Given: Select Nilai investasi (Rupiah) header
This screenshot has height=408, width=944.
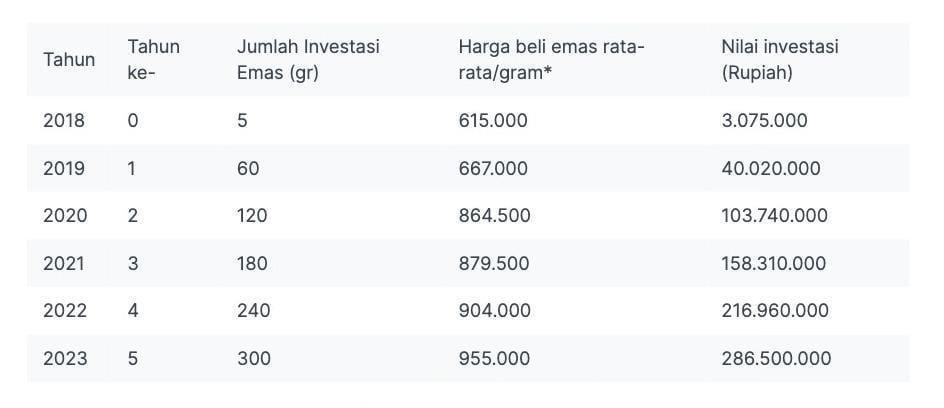Looking at the screenshot, I should [780, 60].
